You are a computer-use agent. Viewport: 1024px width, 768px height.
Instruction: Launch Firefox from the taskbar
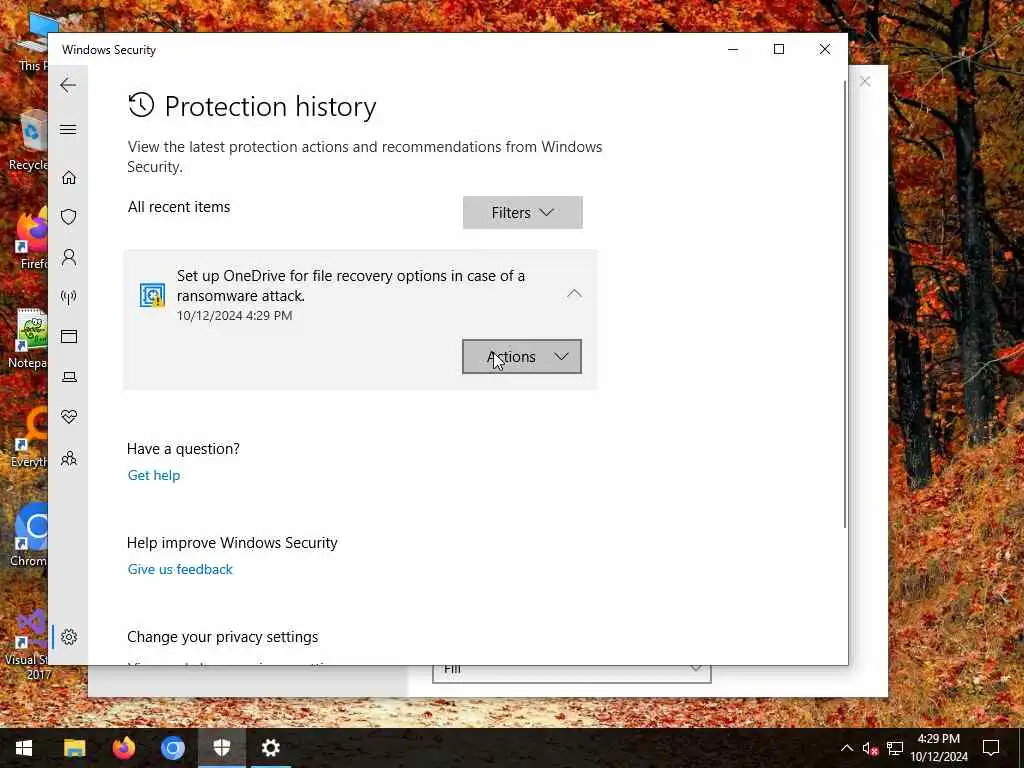[x=123, y=748]
